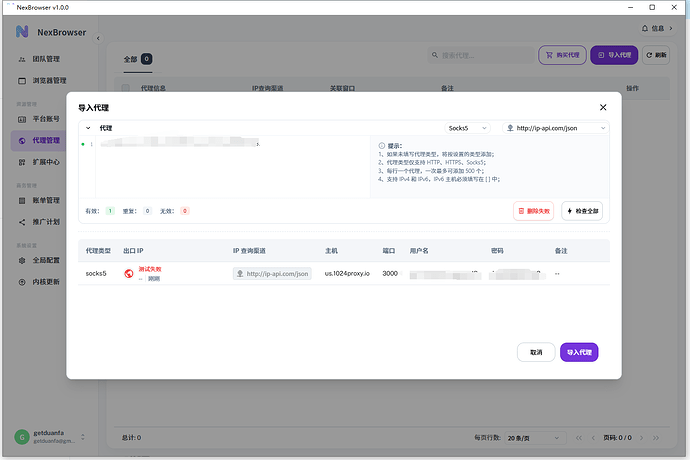Click port cell 3000
This screenshot has height=460, width=690.
(390, 273)
